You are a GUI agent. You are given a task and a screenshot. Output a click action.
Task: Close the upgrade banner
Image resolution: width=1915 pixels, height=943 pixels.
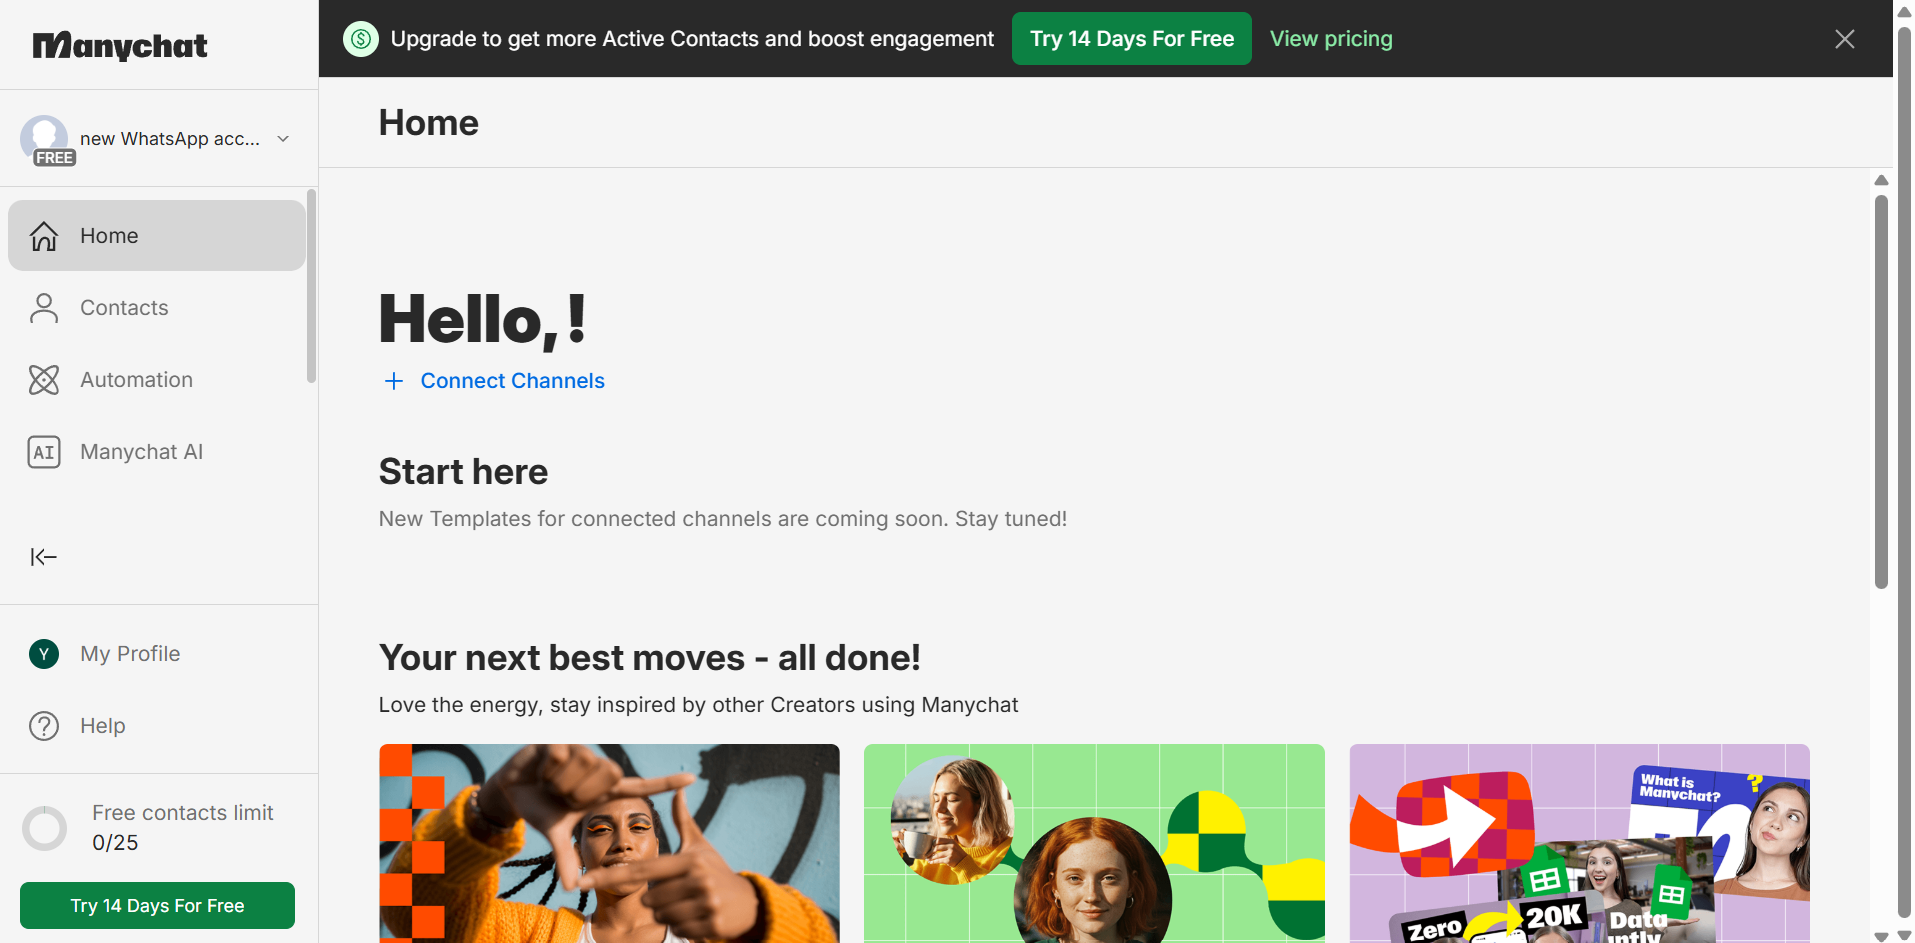pyautogui.click(x=1845, y=39)
